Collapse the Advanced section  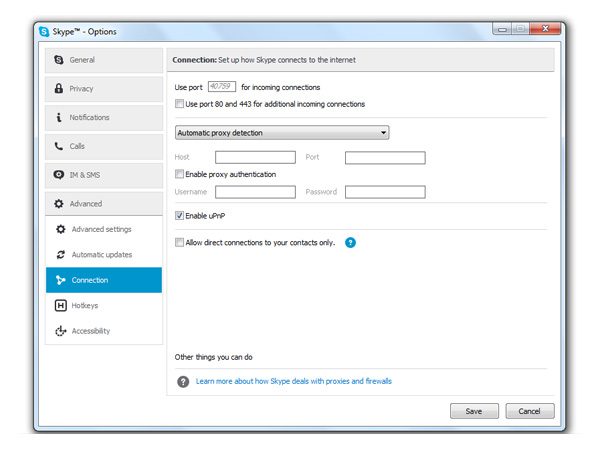pyautogui.click(x=104, y=204)
